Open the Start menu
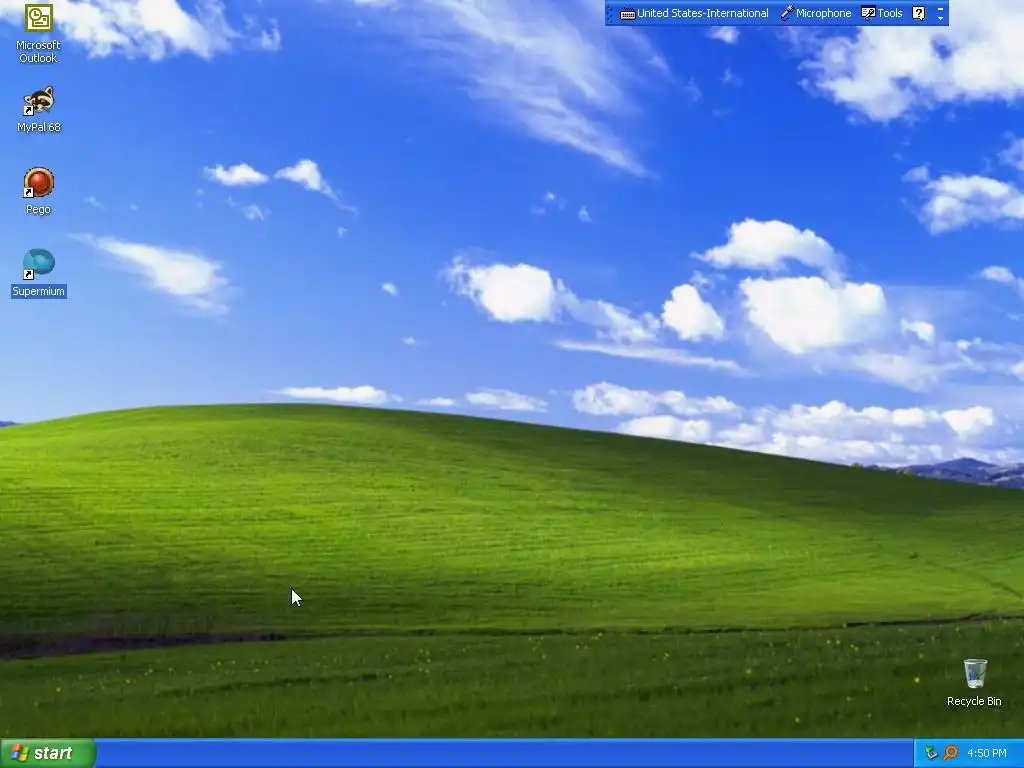This screenshot has width=1024, height=768. pos(48,753)
